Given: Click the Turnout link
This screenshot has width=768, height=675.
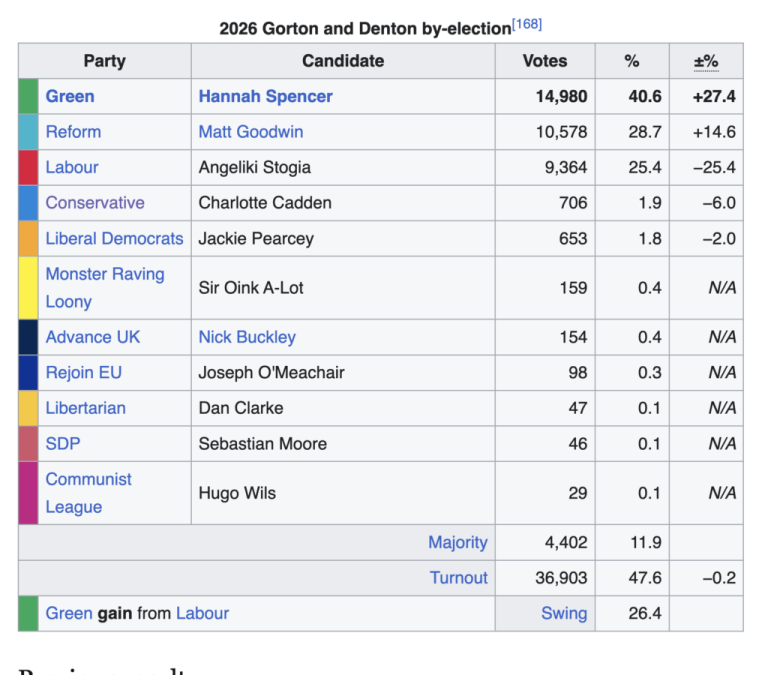Looking at the screenshot, I should click(x=458, y=578).
